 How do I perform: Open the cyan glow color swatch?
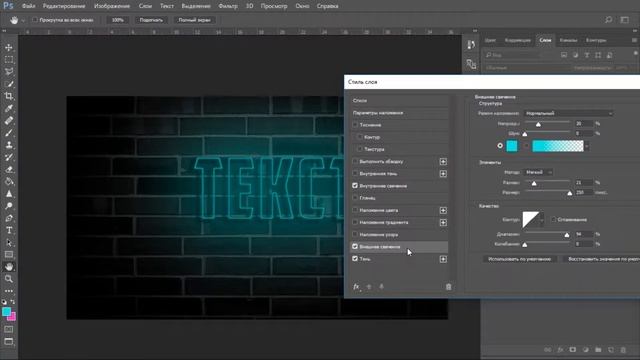[x=512, y=146]
